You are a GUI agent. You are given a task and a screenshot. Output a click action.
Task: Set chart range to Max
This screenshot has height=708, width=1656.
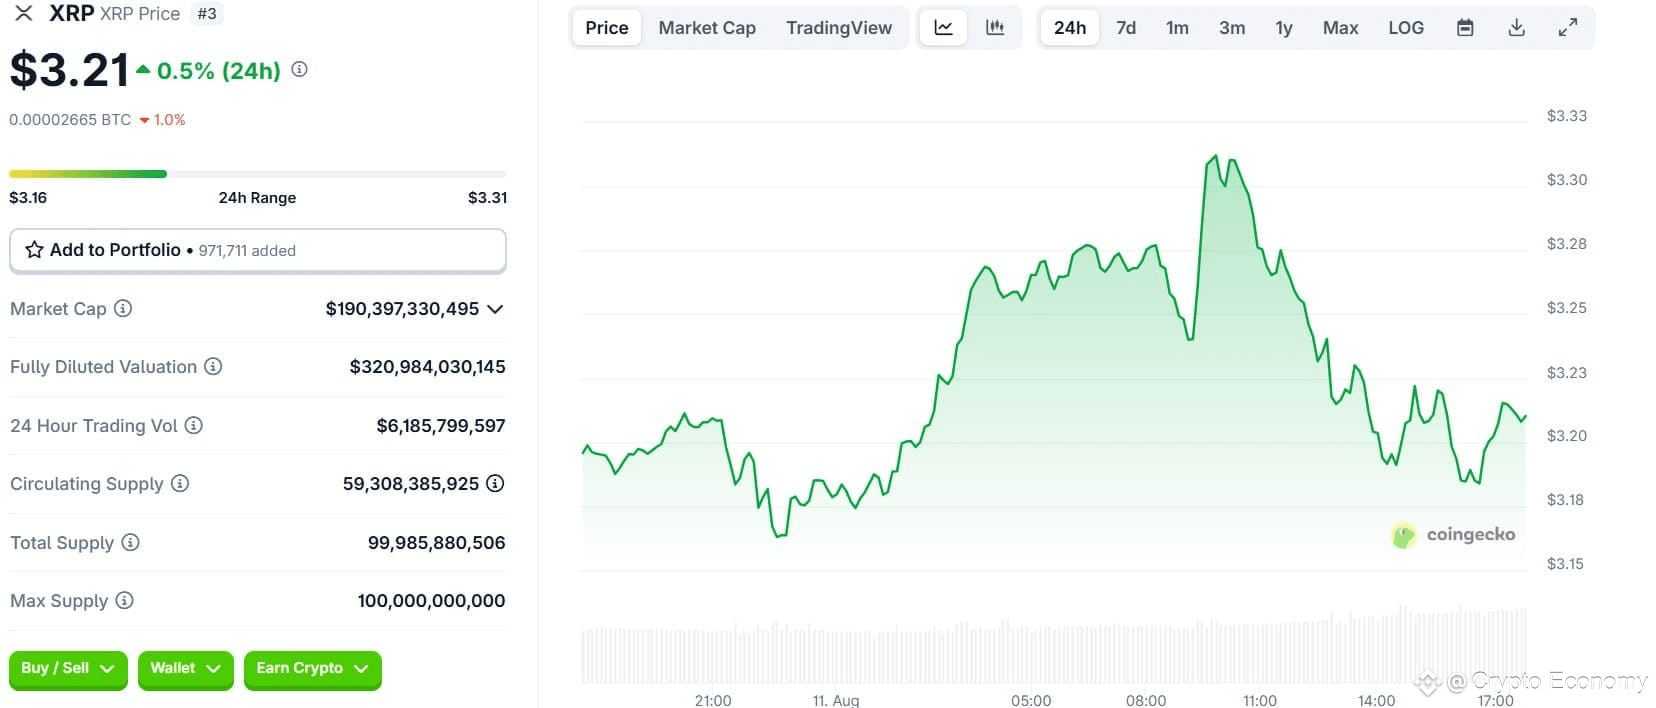pyautogui.click(x=1340, y=28)
